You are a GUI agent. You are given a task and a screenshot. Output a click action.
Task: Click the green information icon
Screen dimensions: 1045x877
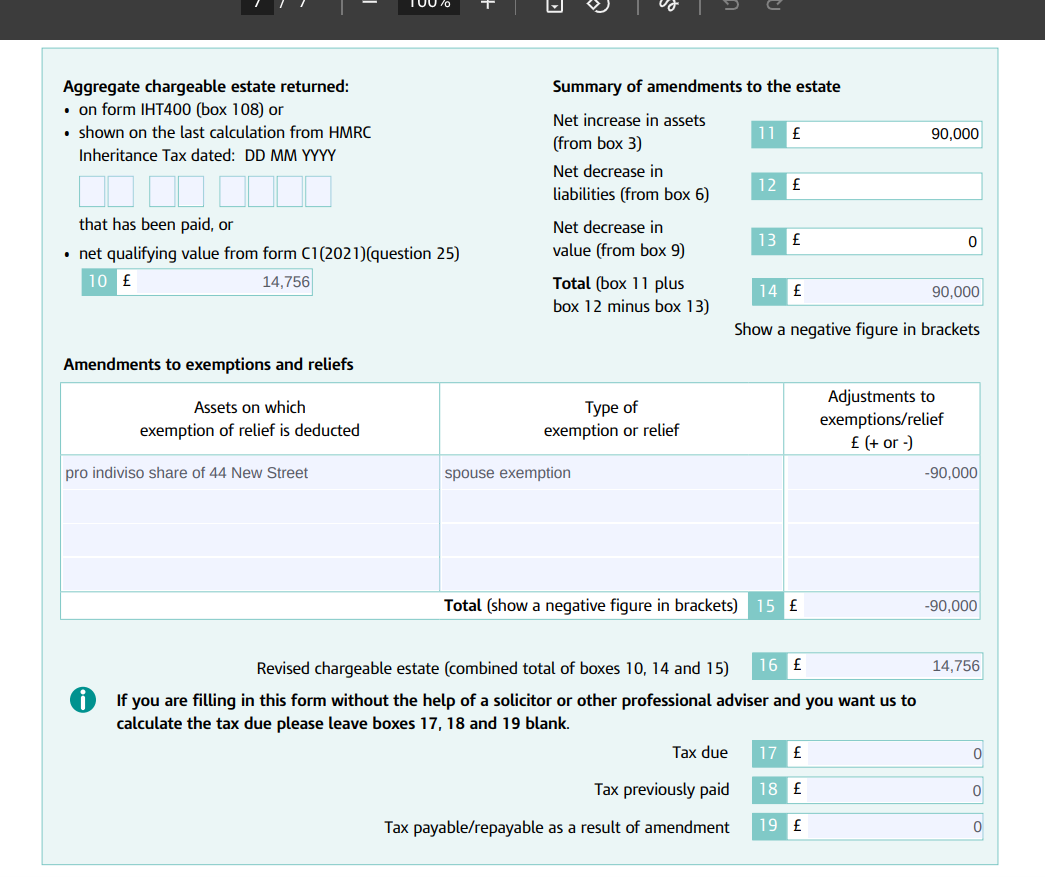83,701
